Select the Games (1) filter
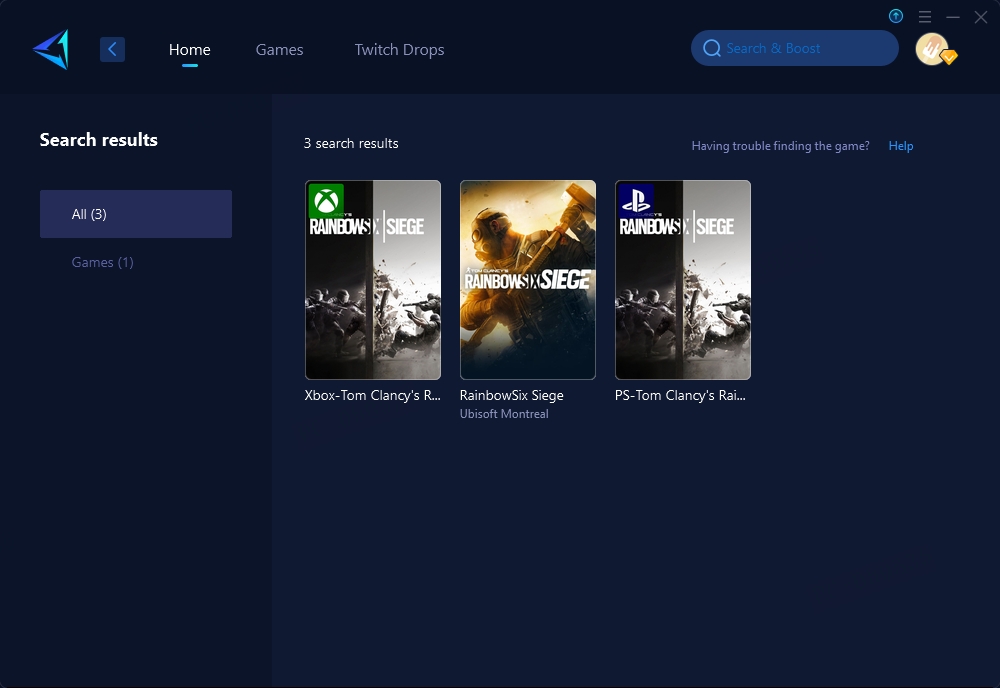Image resolution: width=1000 pixels, height=688 pixels. pyautogui.click(x=102, y=262)
